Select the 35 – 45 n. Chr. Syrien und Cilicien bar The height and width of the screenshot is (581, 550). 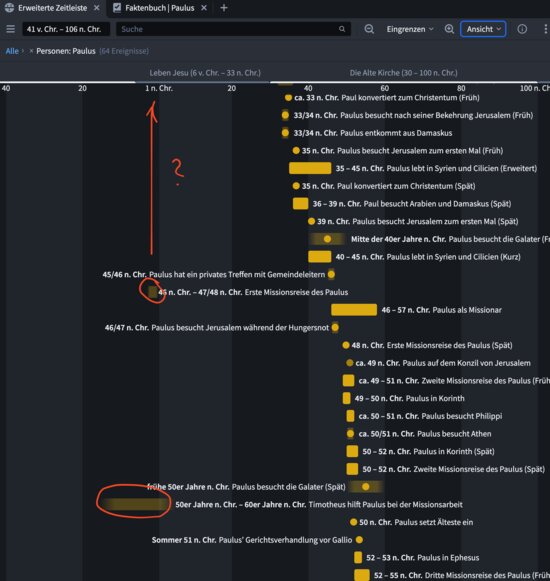coord(310,168)
